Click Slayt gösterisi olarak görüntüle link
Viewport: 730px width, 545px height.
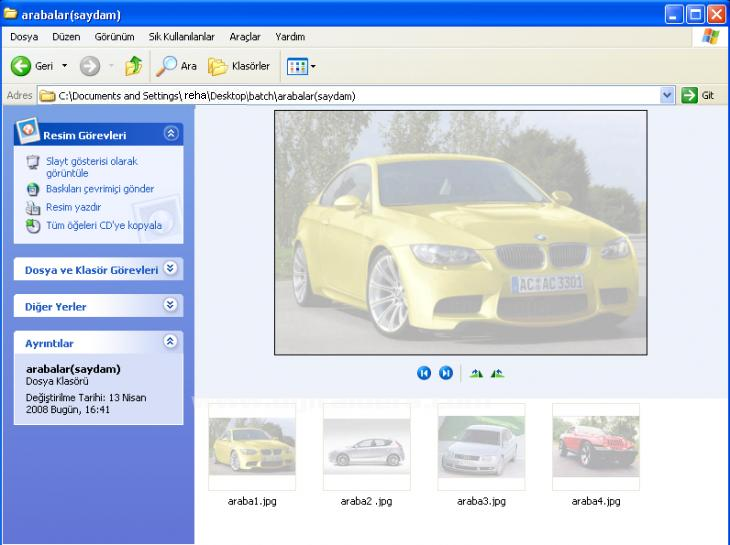[x=92, y=167]
